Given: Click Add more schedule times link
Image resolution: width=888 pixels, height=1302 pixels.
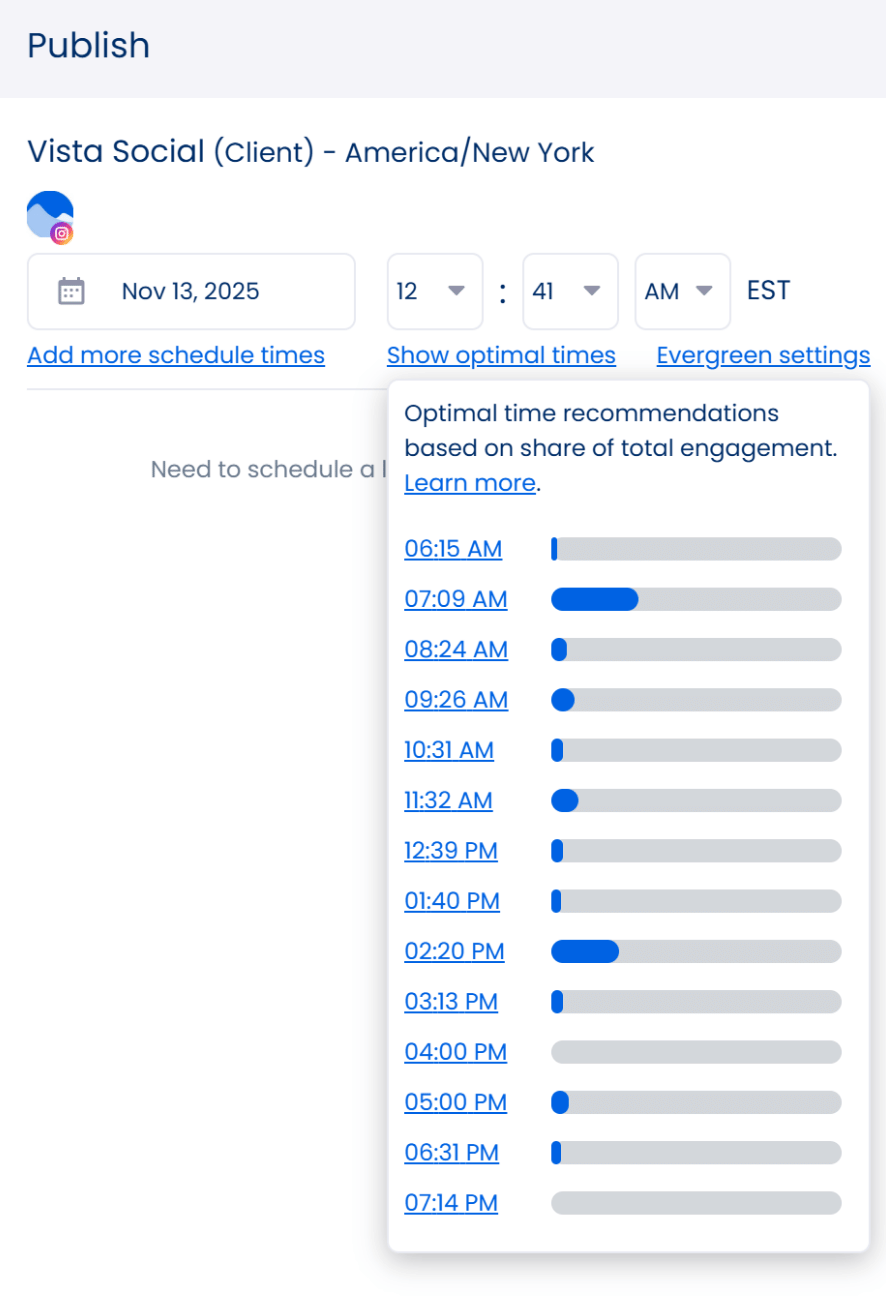Looking at the screenshot, I should pyautogui.click(x=176, y=355).
